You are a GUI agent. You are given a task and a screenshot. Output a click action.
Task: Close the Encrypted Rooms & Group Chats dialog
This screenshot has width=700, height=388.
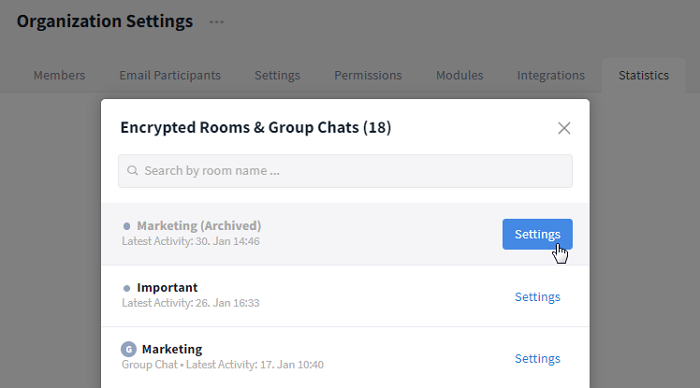(564, 128)
